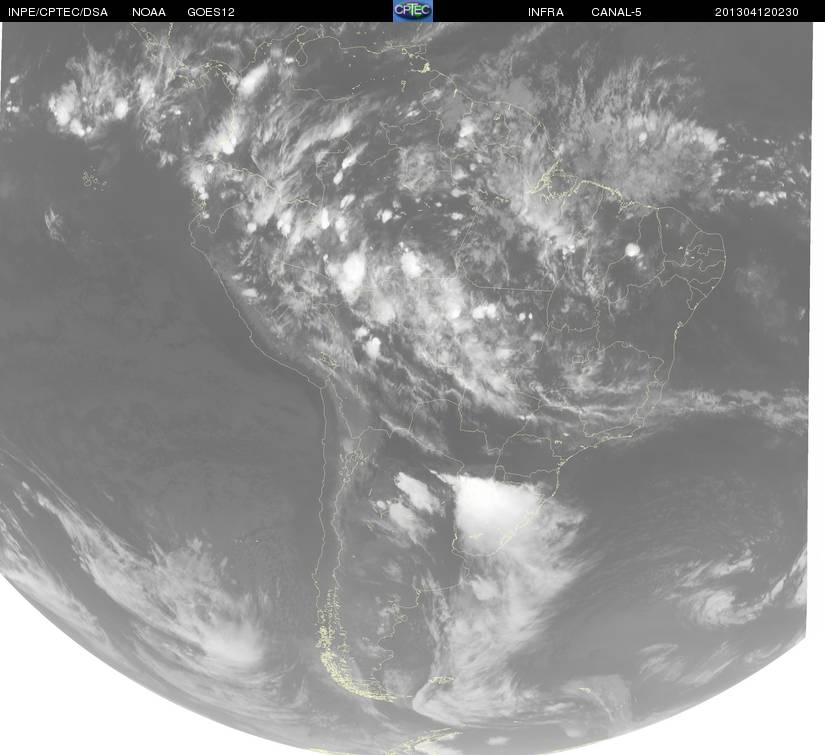This screenshot has height=755, width=825.
Task: Select the INFRA label in the header
Action: tap(546, 12)
